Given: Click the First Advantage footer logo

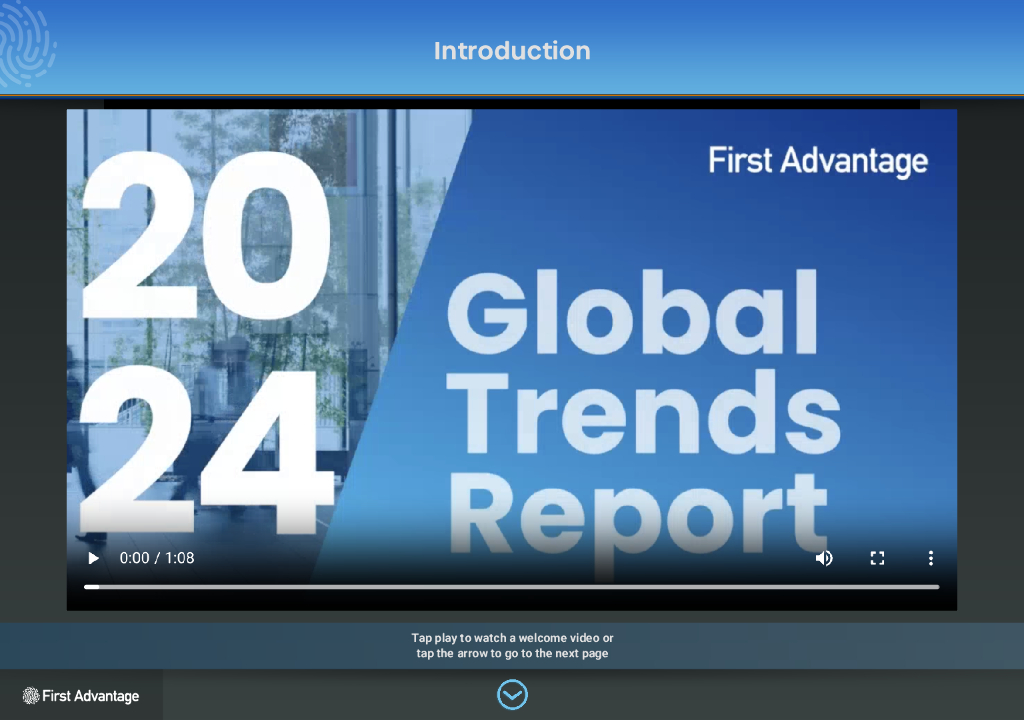Looking at the screenshot, I should pyautogui.click(x=81, y=696).
